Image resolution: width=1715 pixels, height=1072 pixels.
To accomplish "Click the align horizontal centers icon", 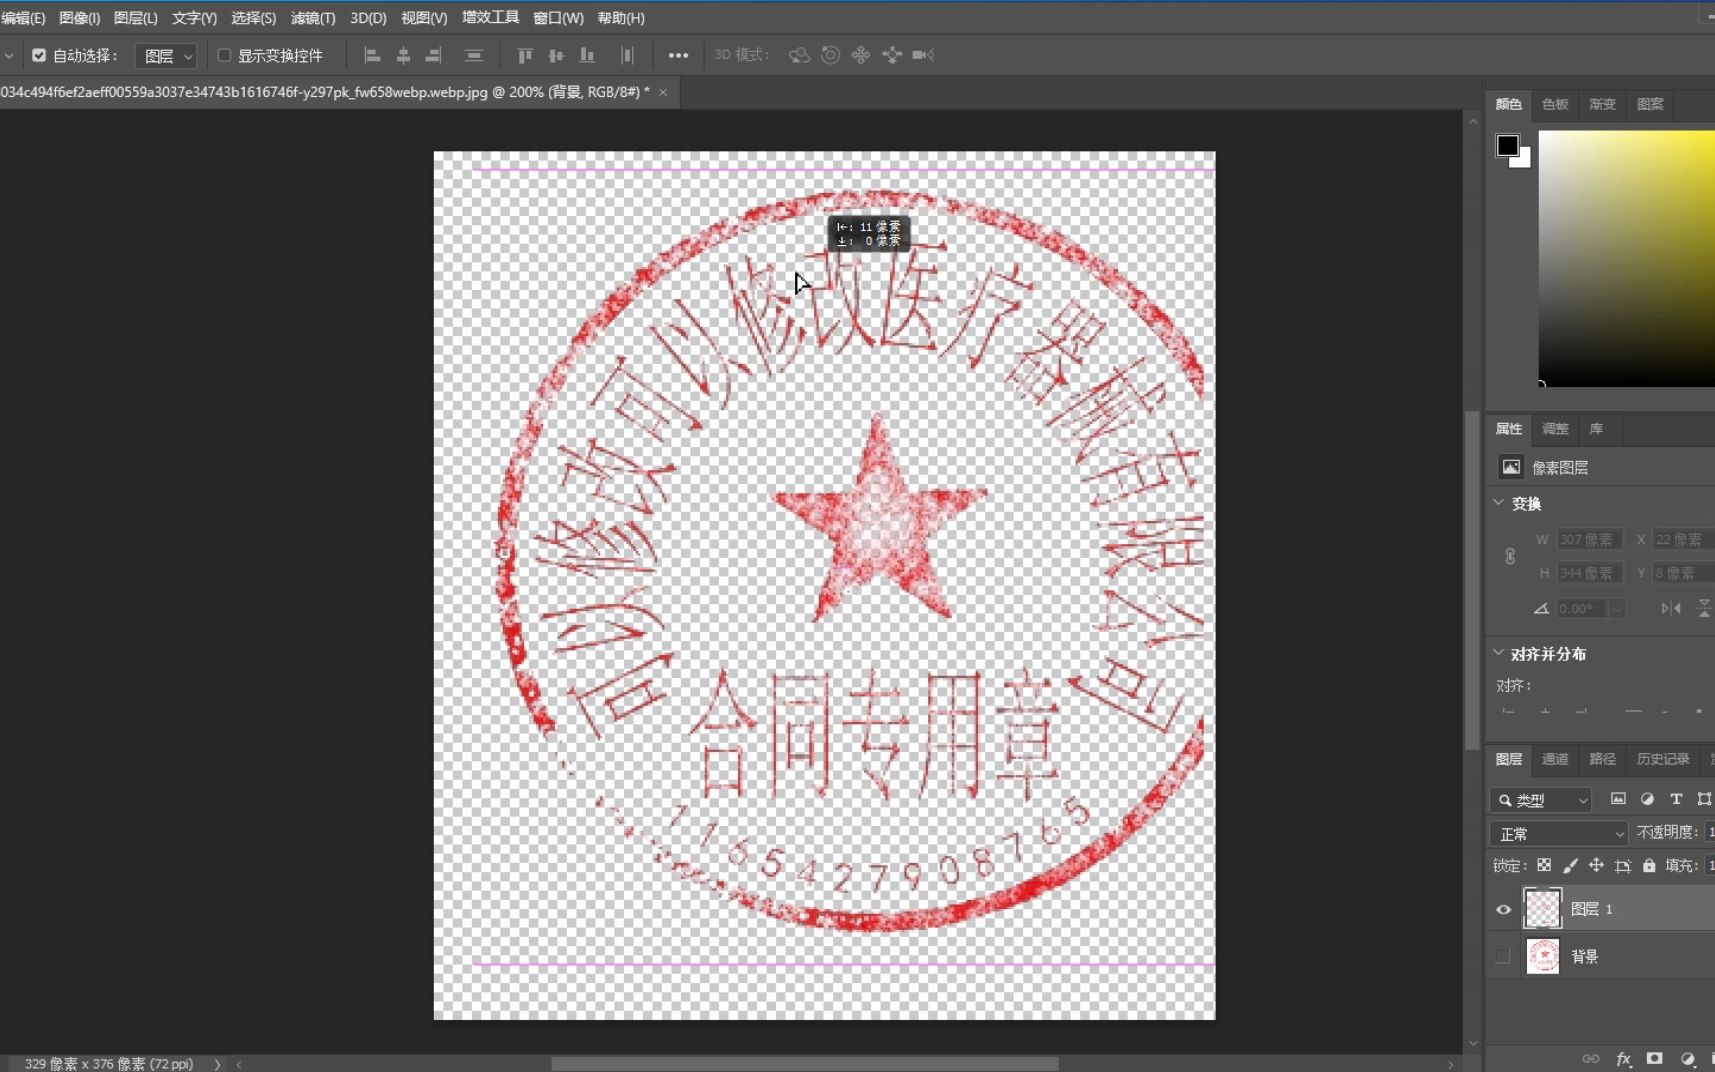I will [403, 55].
